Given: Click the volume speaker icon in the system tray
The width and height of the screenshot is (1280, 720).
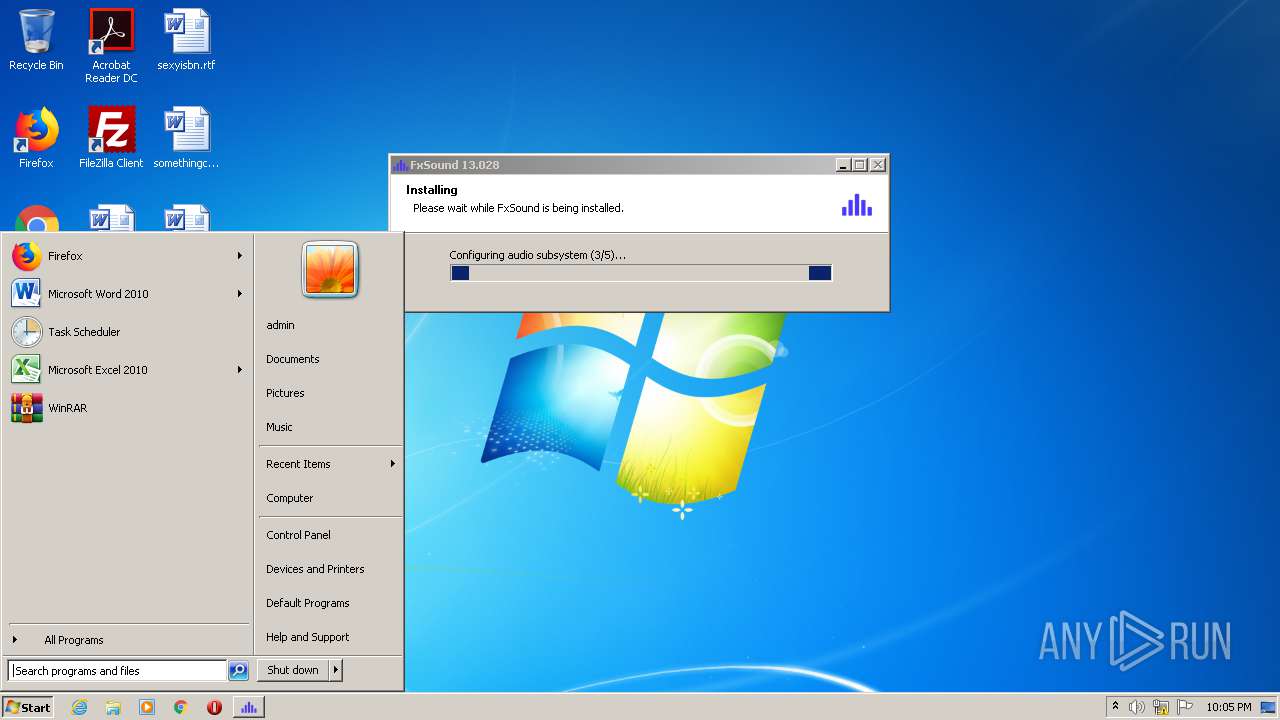Looking at the screenshot, I should coord(1137,707).
